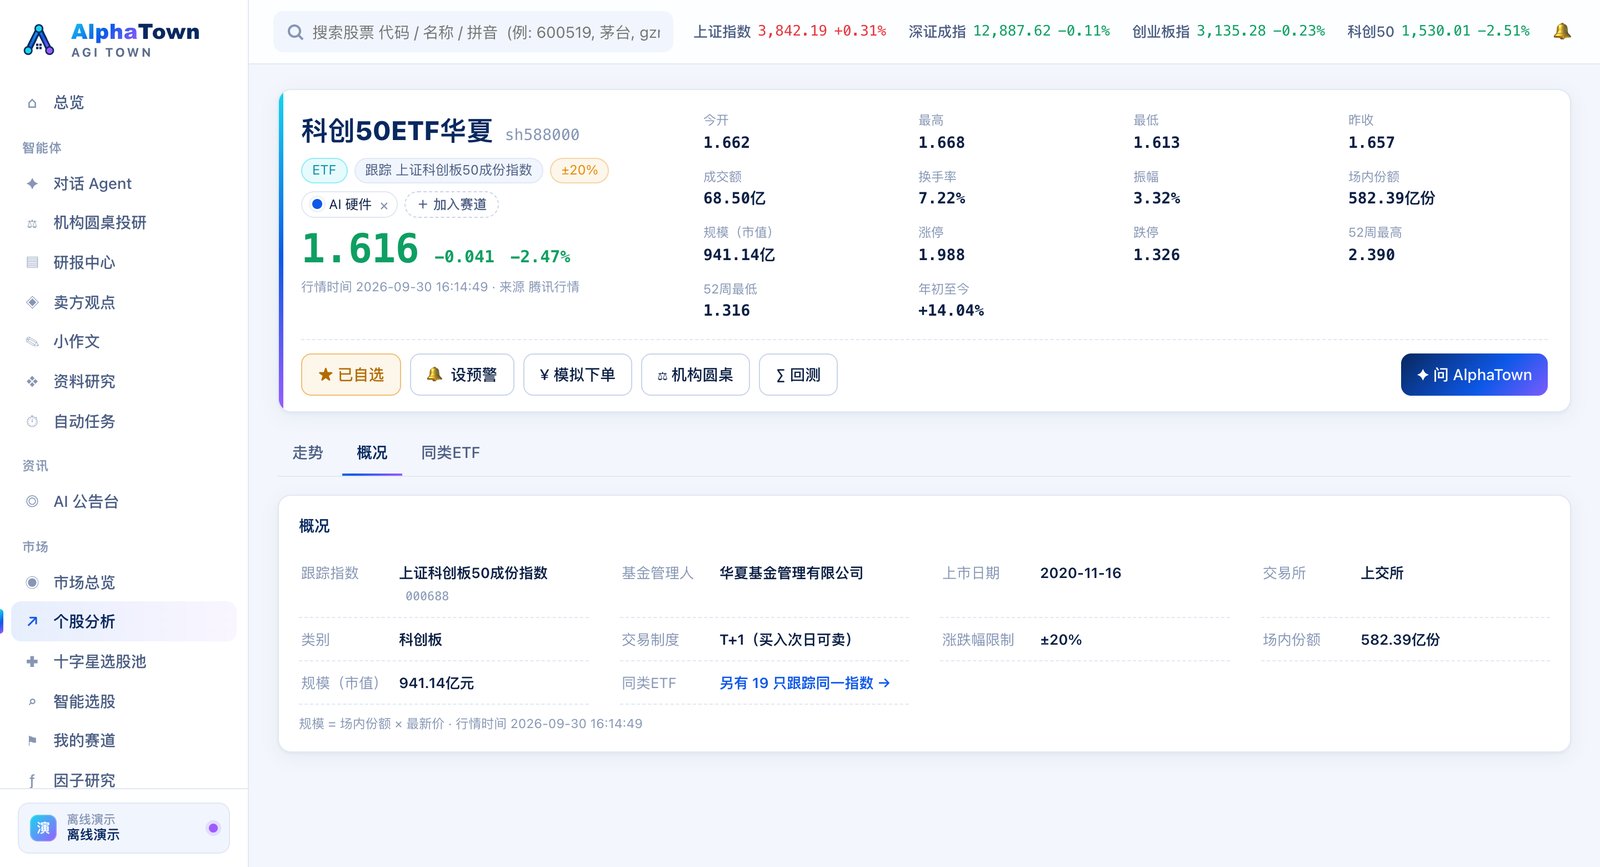Screen dimensions: 1600x867
Task: Open link 另有 19 只跟踪同一指数
Action: pos(805,683)
